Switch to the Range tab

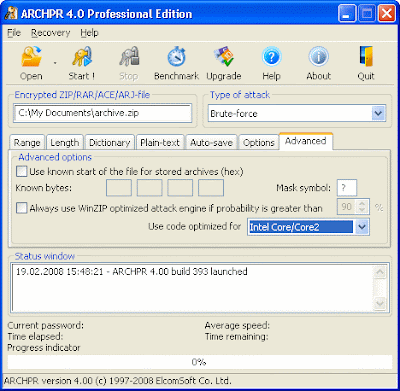(x=27, y=143)
